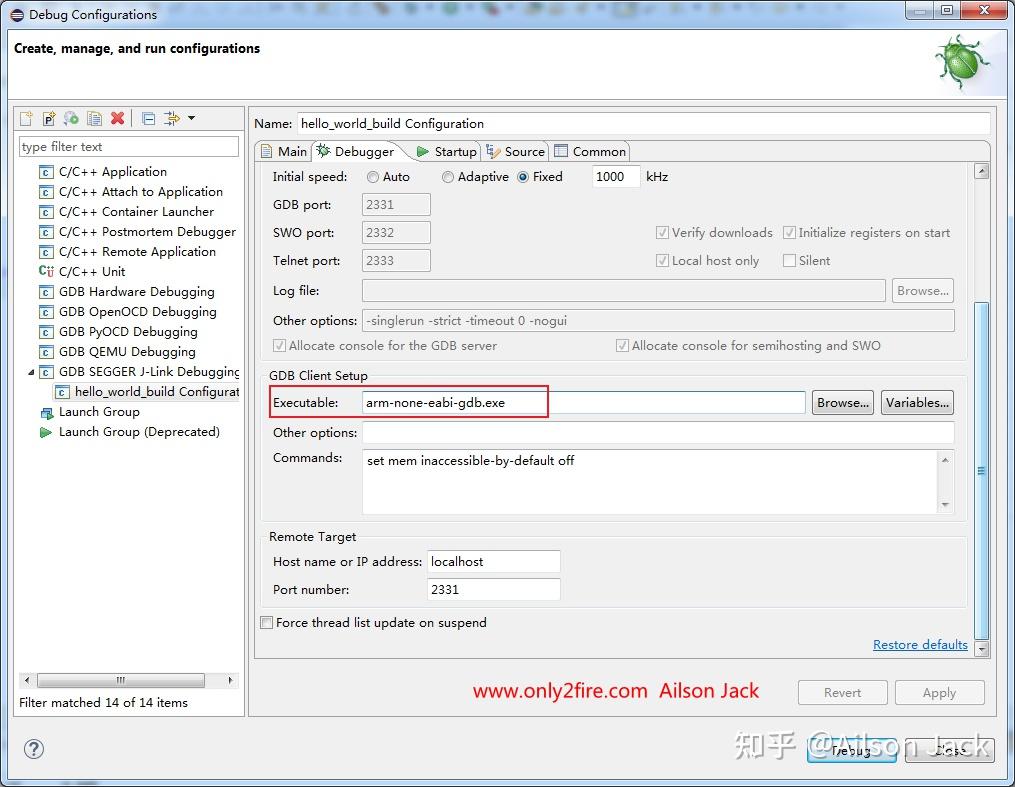Open the Common tab
The image size is (1015, 787).
click(590, 151)
